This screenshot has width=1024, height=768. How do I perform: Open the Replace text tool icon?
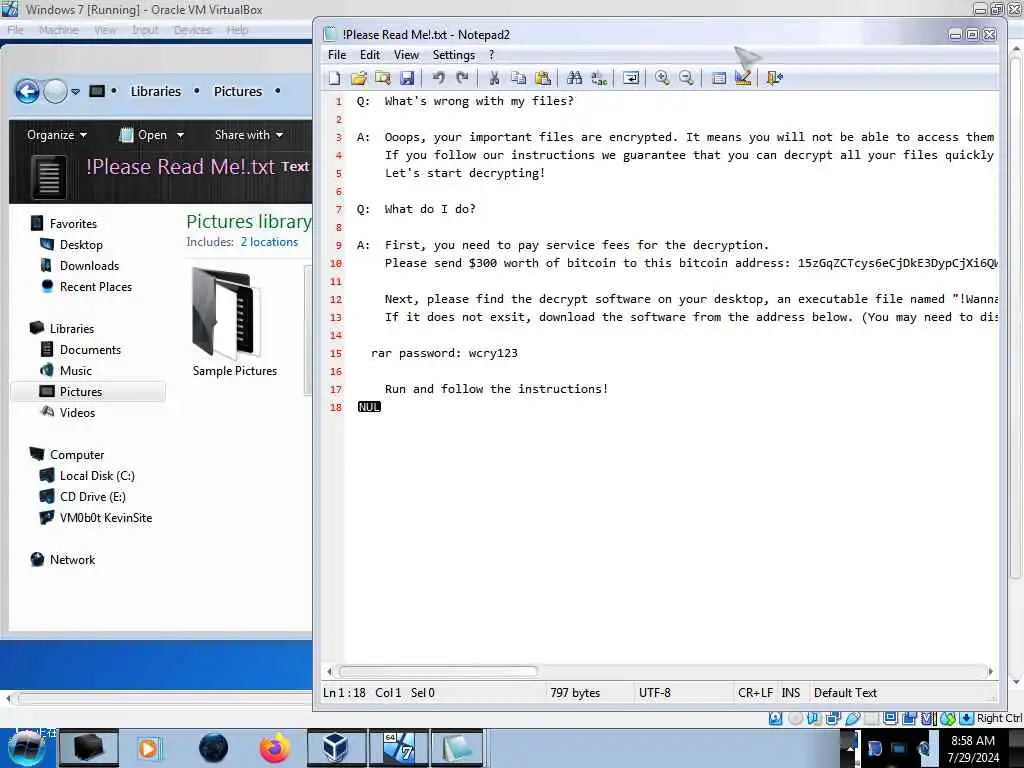(x=598, y=78)
